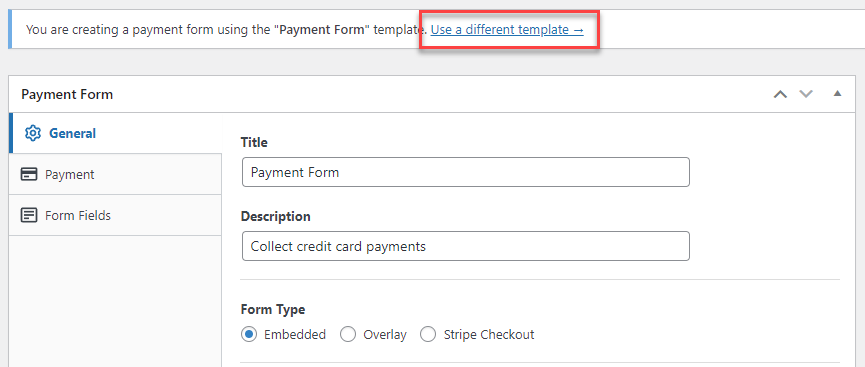This screenshot has height=367, width=865.
Task: Focus the Description input box
Action: tap(466, 246)
